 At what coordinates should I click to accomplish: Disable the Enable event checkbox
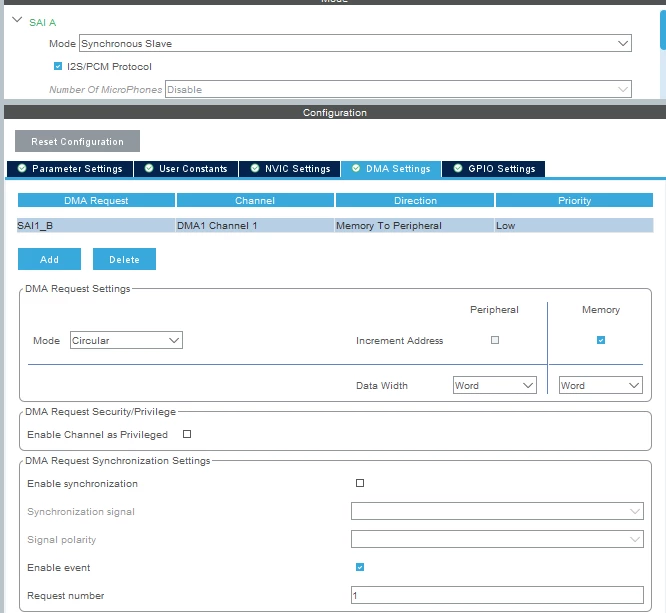(360, 567)
